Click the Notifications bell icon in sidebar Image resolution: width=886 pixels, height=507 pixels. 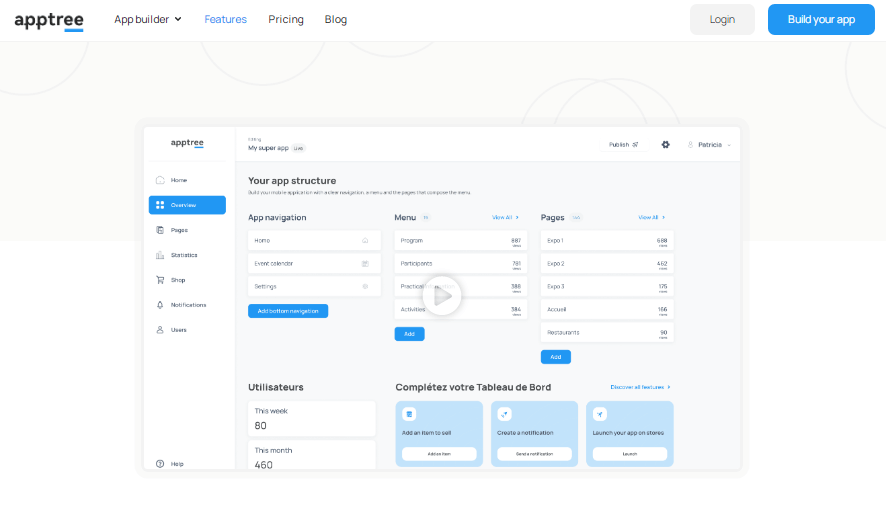click(x=160, y=305)
